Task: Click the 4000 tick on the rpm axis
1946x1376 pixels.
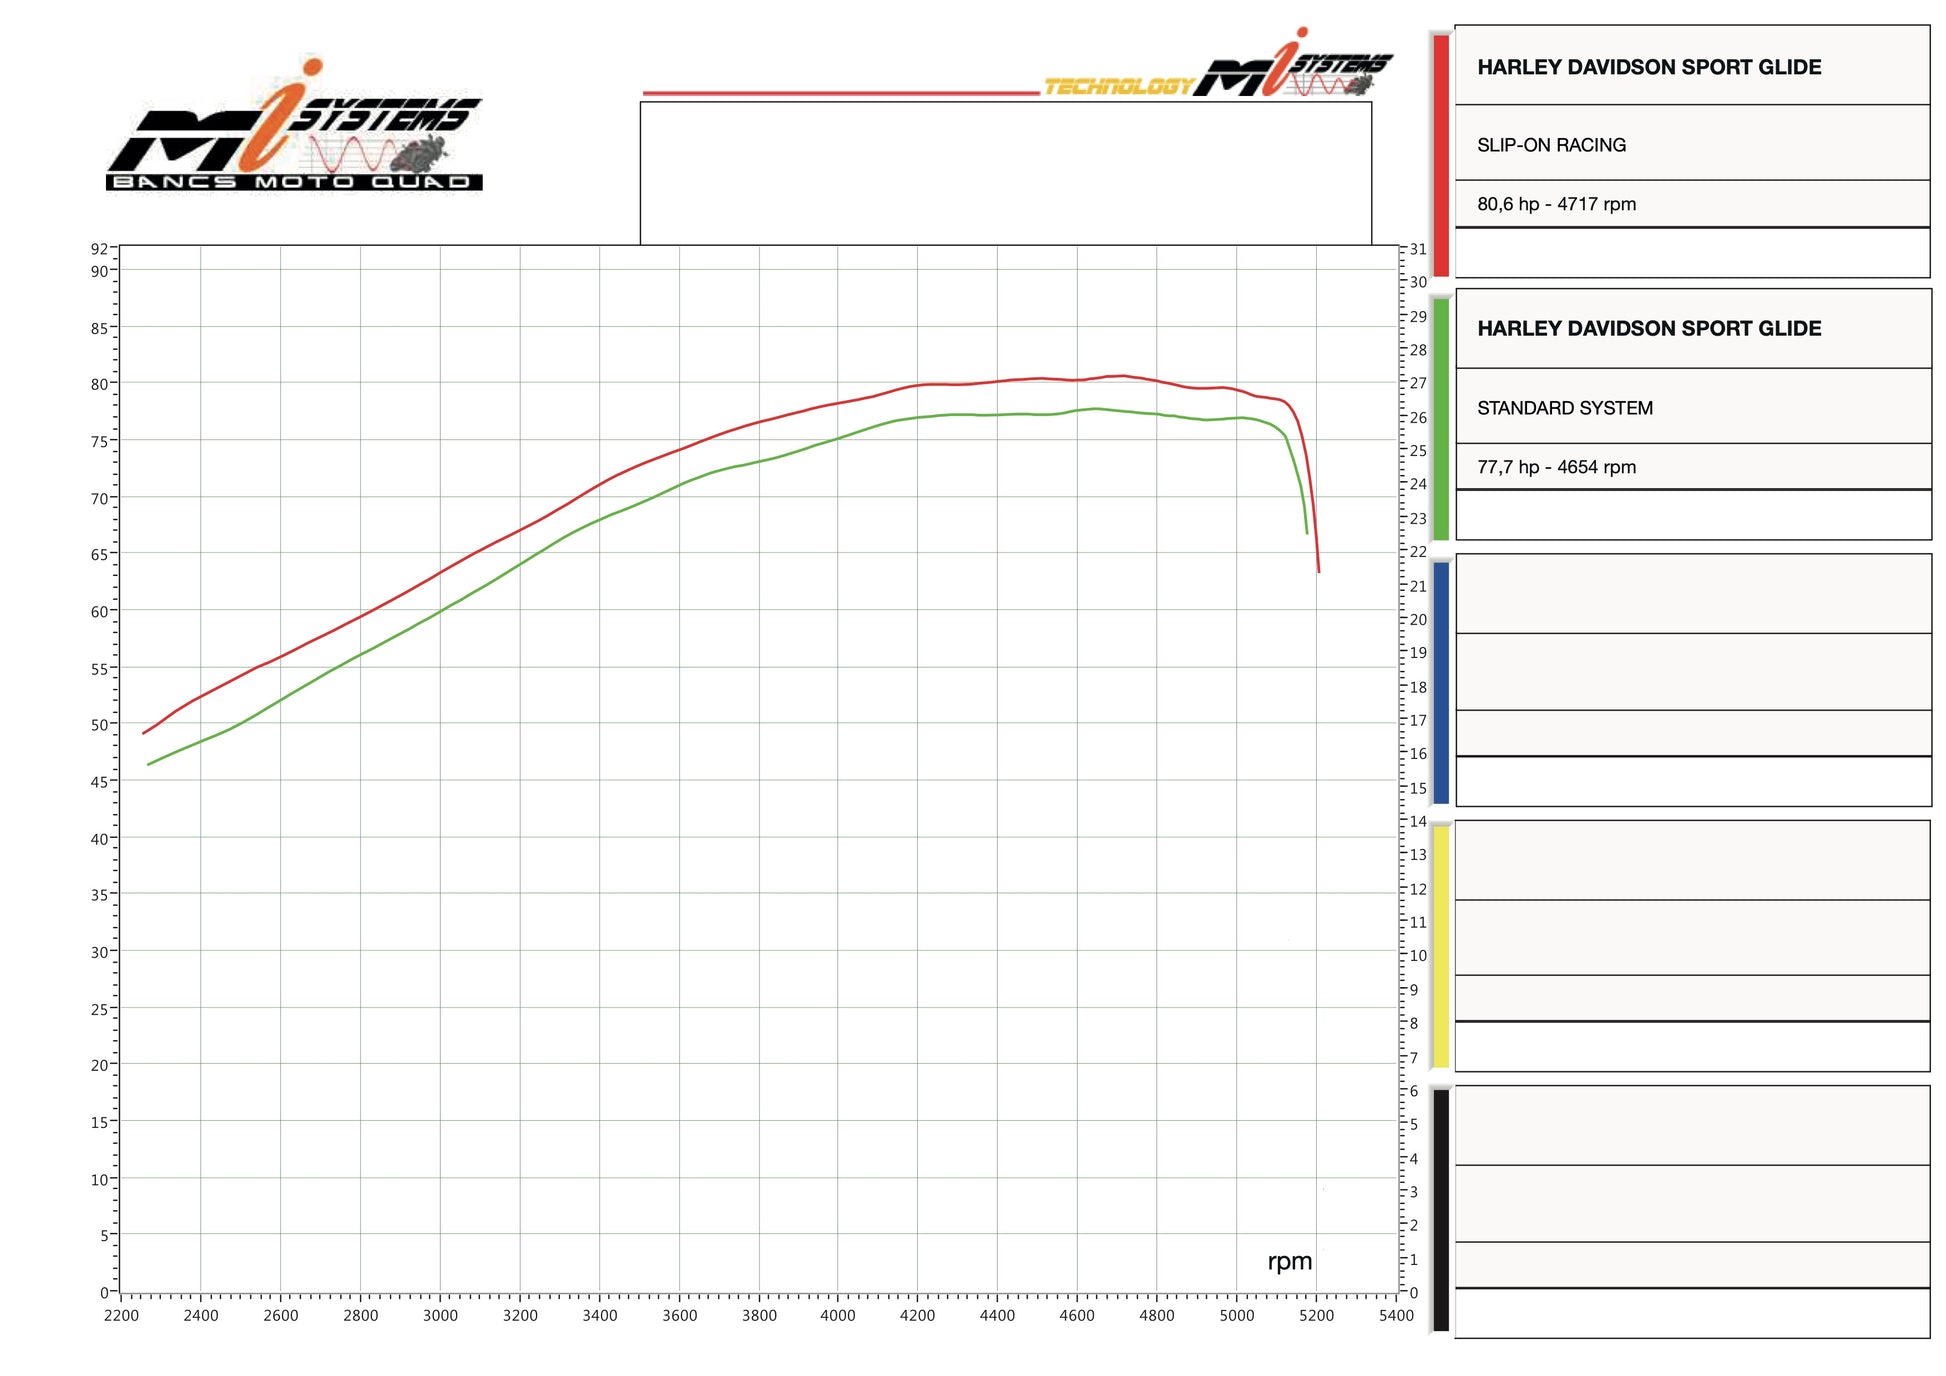Action: [837, 1316]
